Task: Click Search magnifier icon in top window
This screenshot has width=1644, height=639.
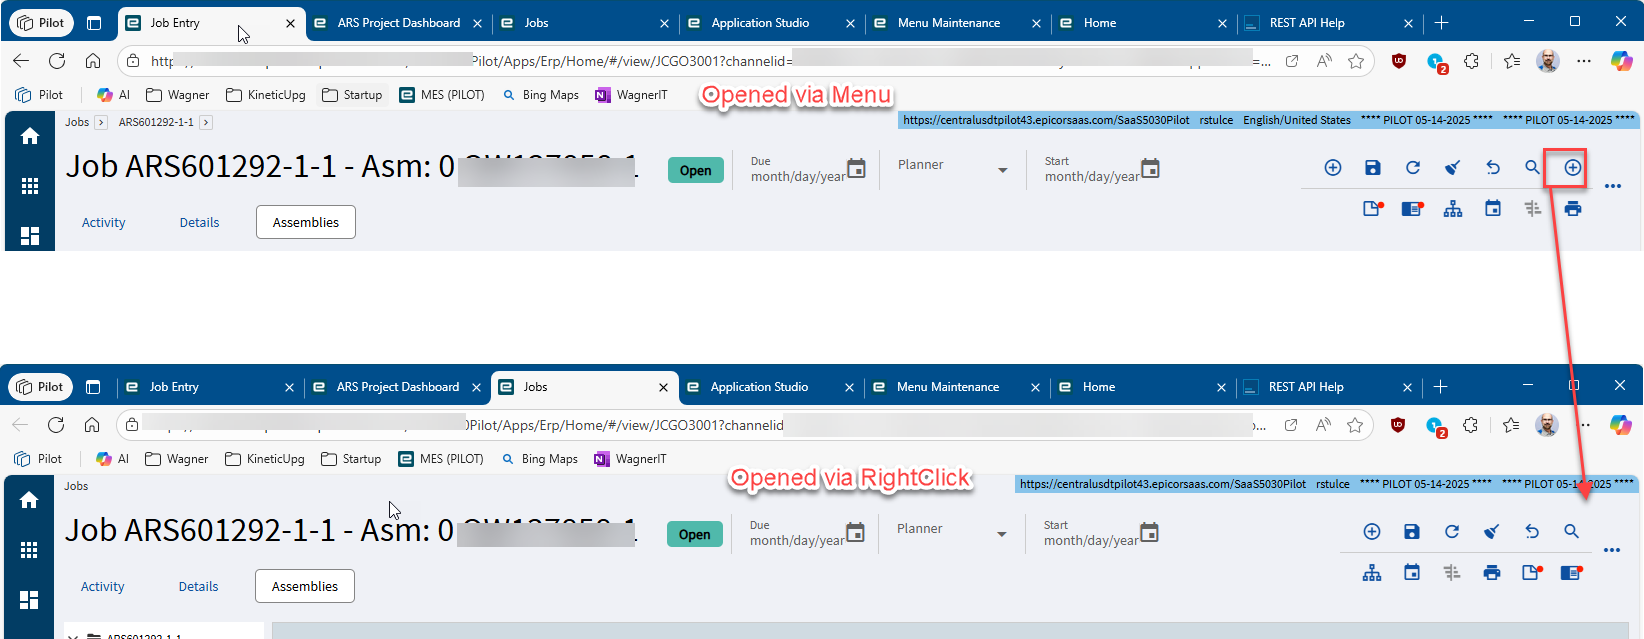Action: point(1532,168)
